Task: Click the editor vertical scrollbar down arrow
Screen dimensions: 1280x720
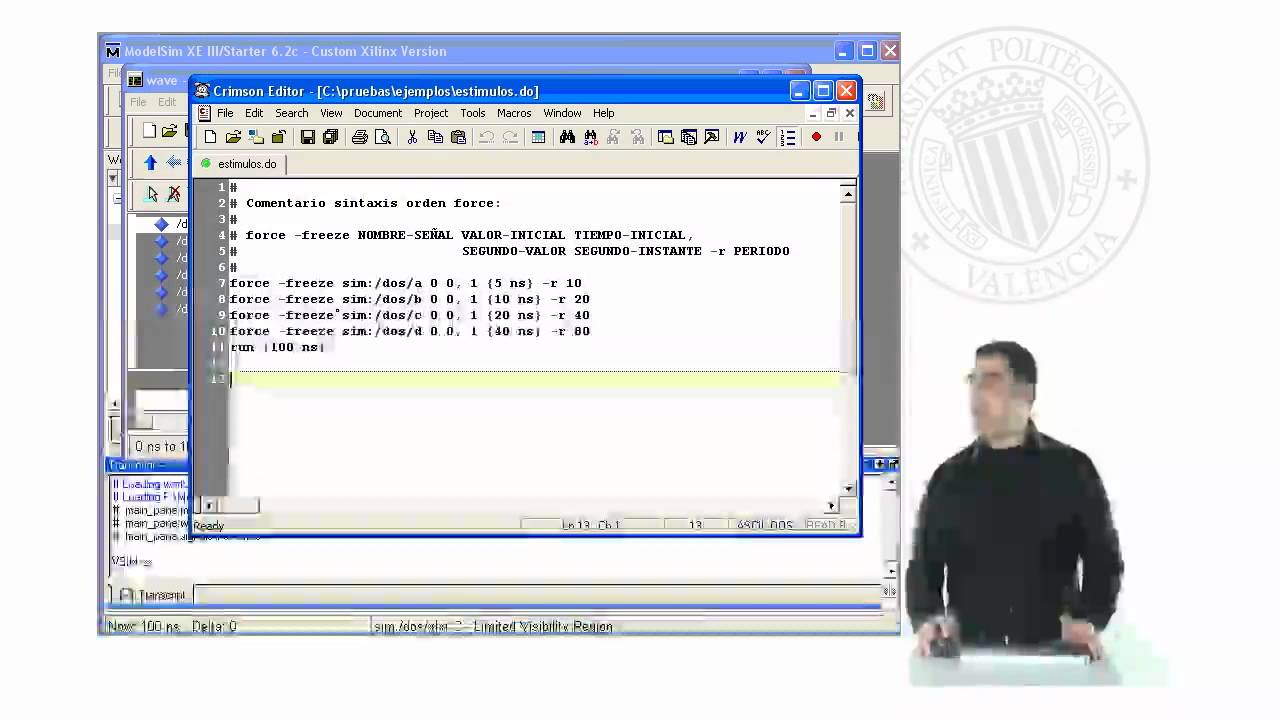Action: pyautogui.click(x=848, y=488)
